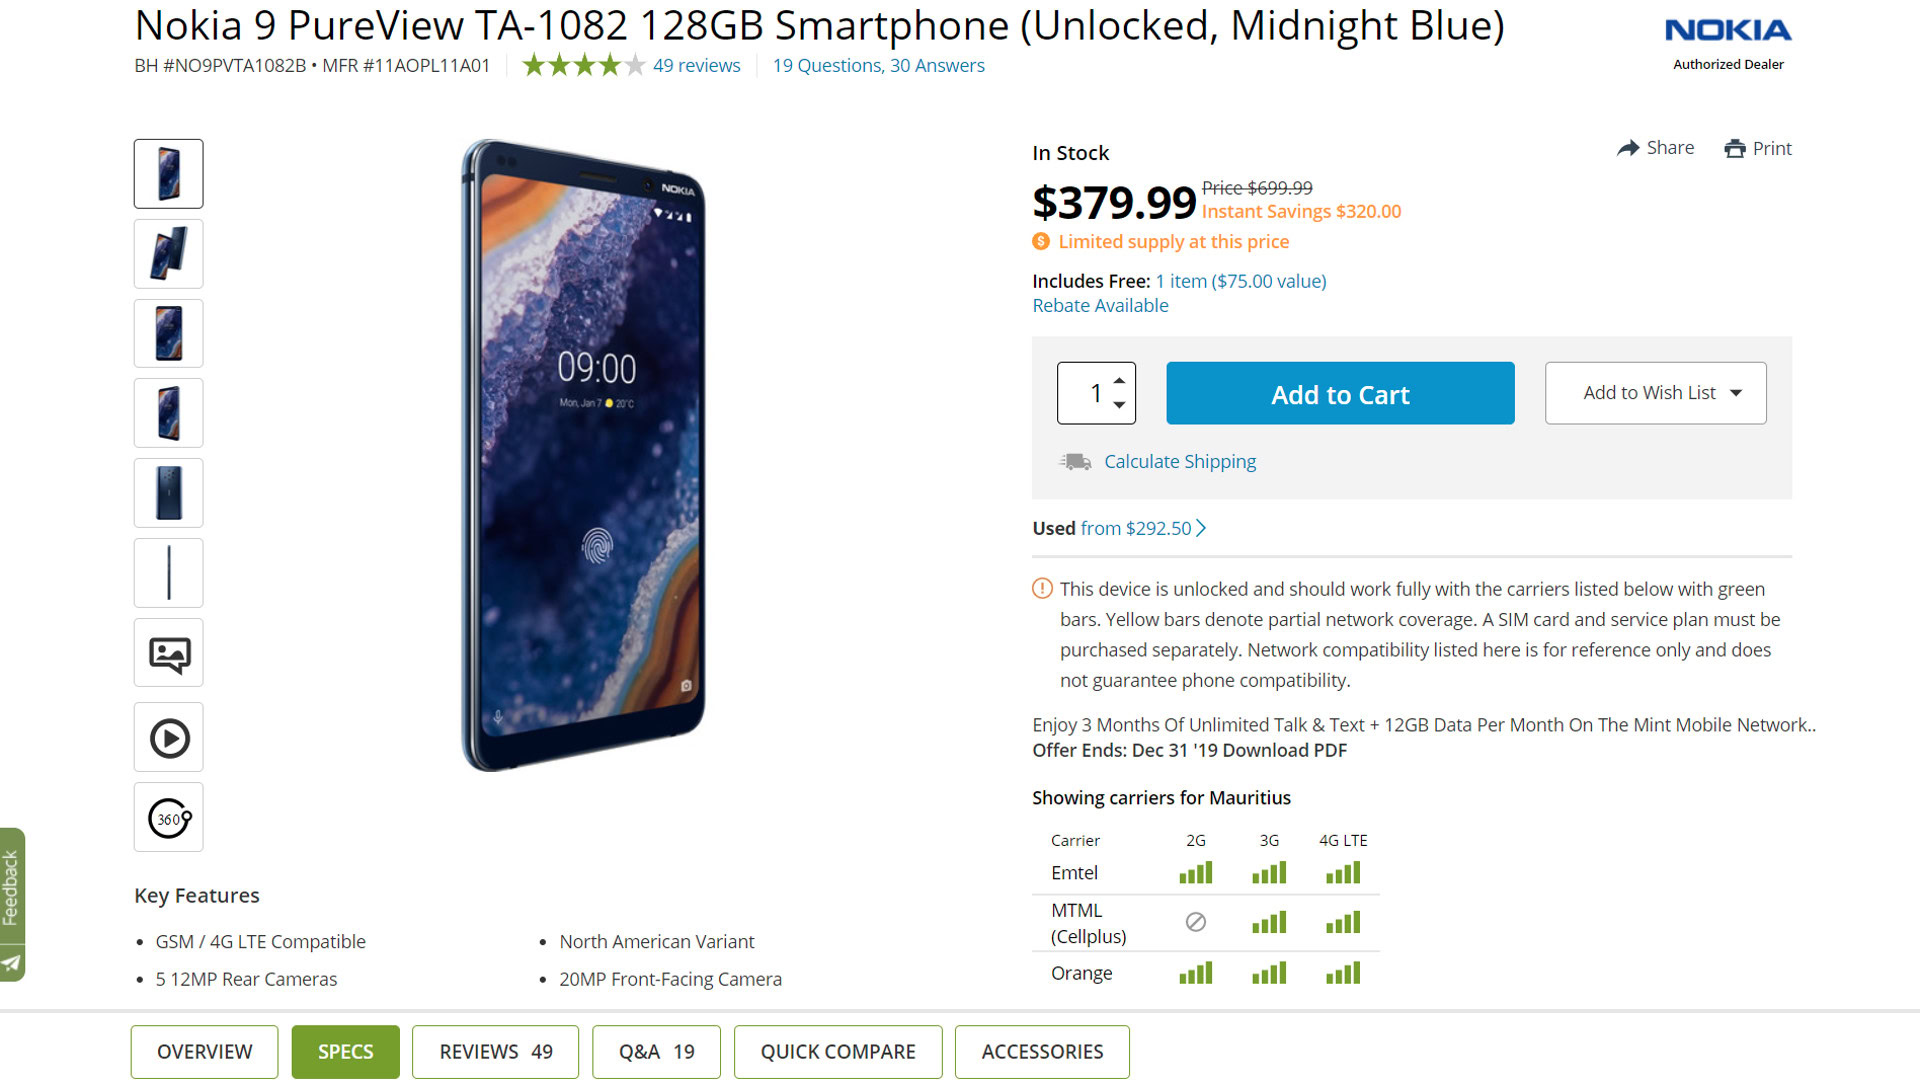Screen dimensions: 1920x1081
Task: Increase quantity with the up arrow
Action: coord(1120,380)
